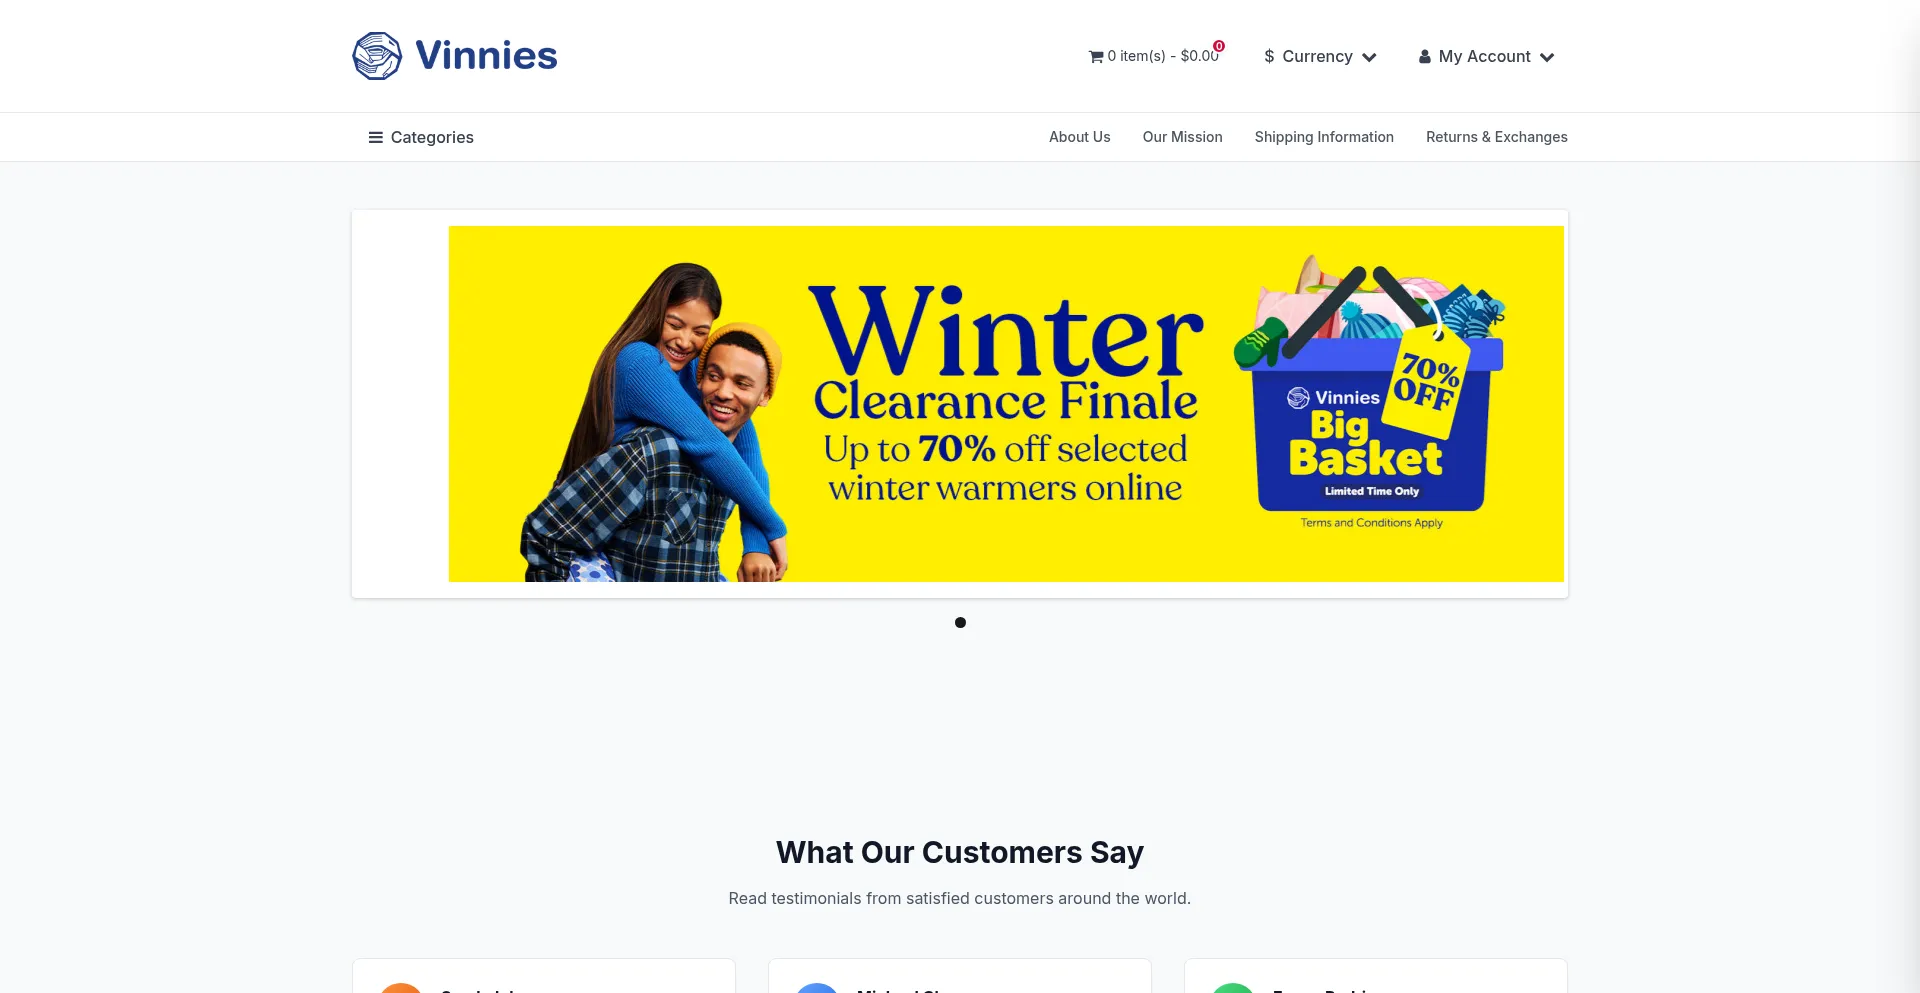Click the dollar sign currency icon

tap(1269, 57)
